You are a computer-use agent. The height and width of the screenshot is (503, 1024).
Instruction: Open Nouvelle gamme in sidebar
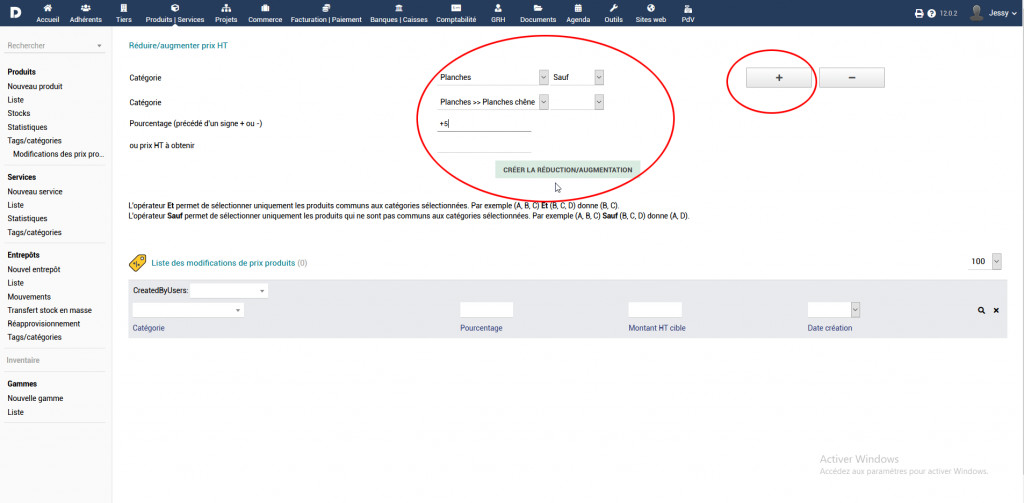point(35,398)
